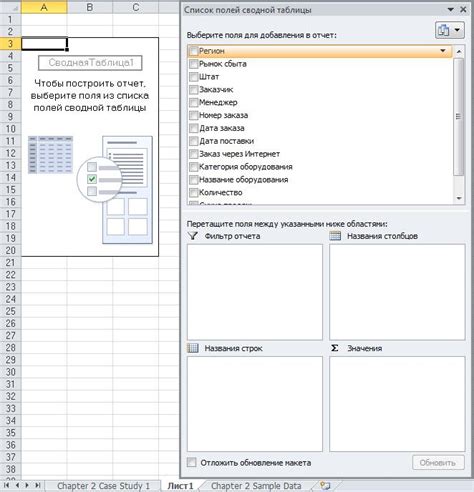Tick the Заказчик field checkbox
The width and height of the screenshot is (474, 492).
click(x=193, y=90)
